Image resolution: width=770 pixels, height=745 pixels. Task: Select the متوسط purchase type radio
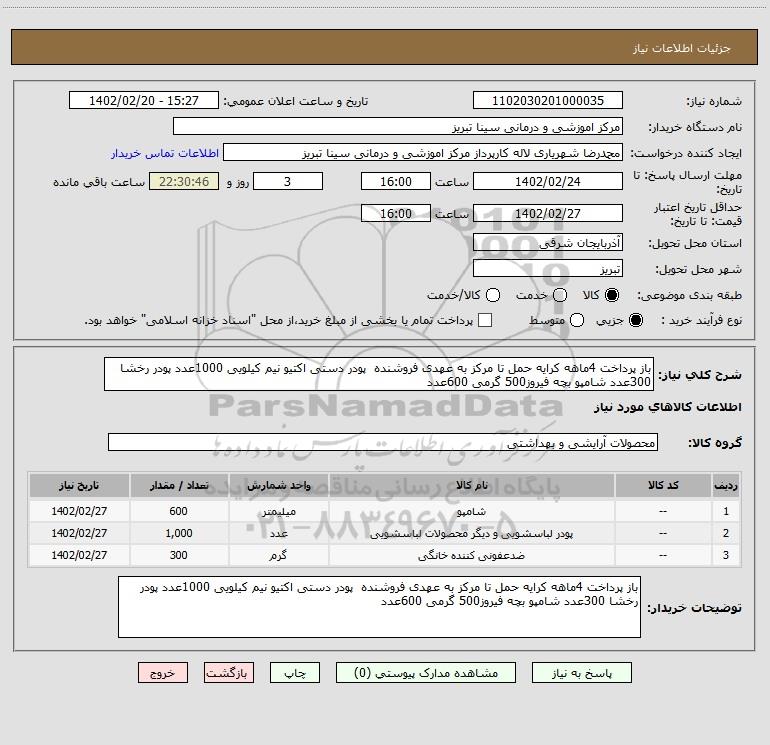[x=577, y=320]
